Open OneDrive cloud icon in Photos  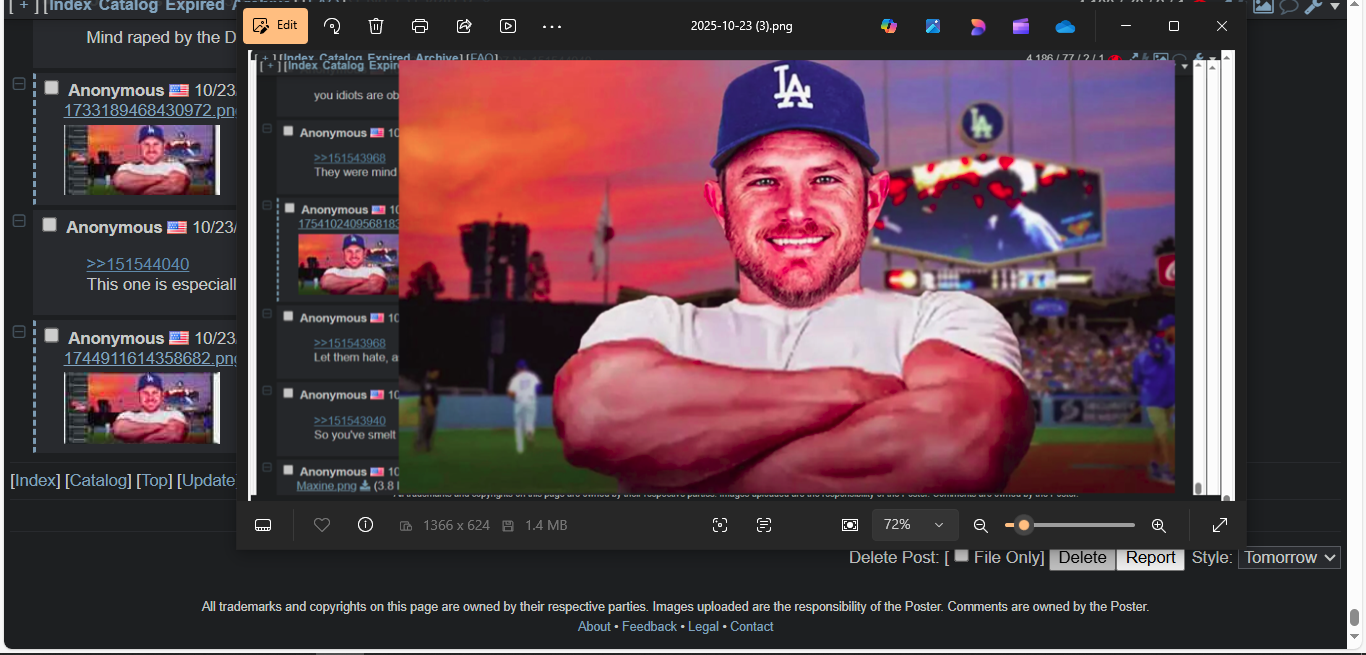pyautogui.click(x=1065, y=26)
